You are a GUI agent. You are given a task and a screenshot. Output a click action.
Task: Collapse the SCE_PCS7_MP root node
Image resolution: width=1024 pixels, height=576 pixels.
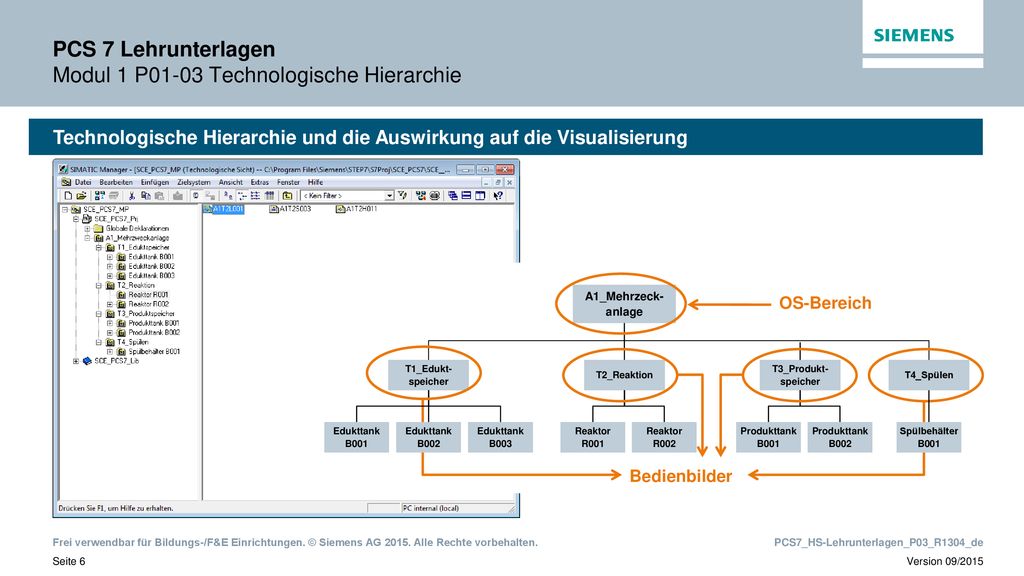[65, 210]
